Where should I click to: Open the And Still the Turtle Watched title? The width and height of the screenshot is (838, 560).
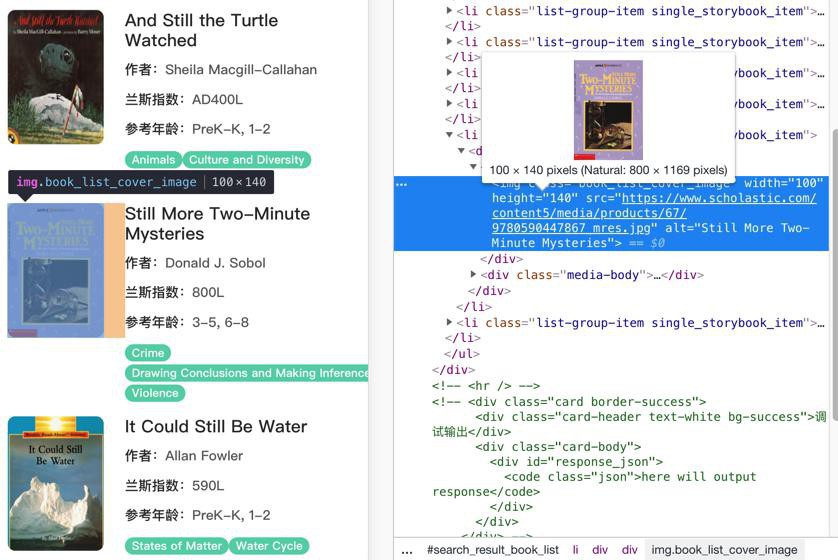pyautogui.click(x=201, y=30)
